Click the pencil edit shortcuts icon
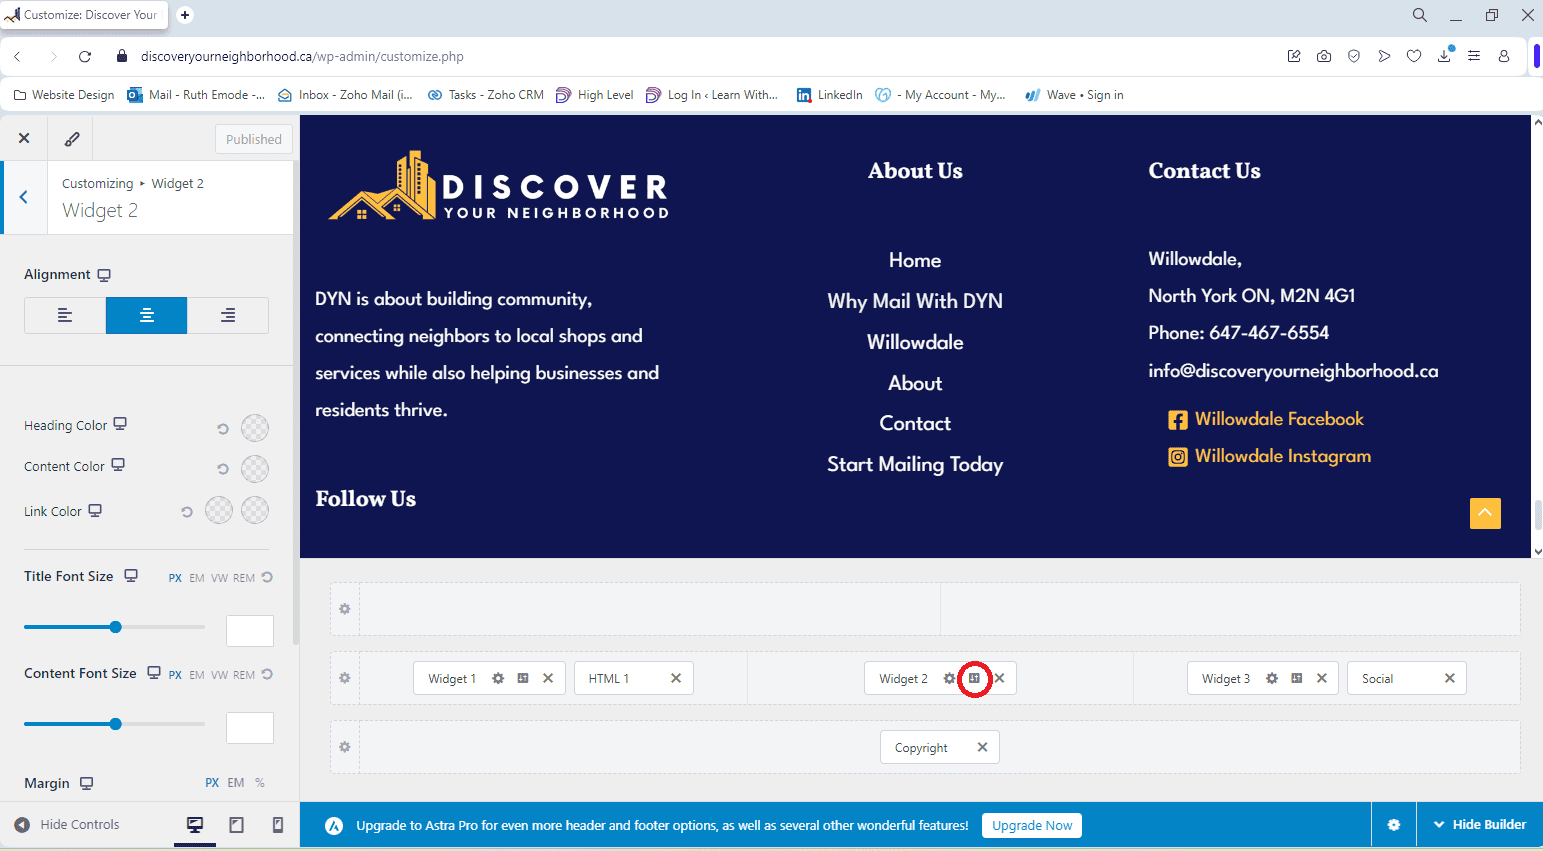Screen dimensions: 1543x851 [72, 139]
